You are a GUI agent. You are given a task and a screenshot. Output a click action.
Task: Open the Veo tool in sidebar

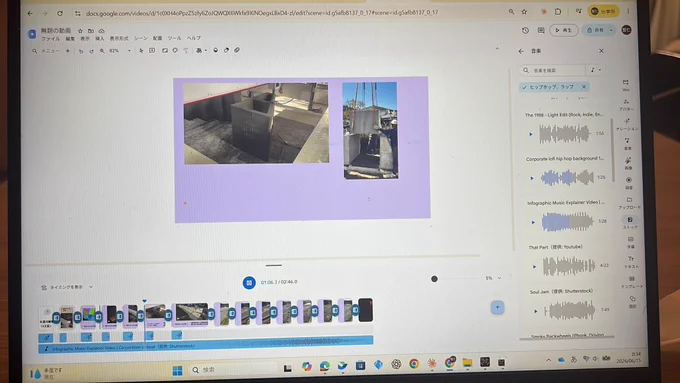tap(626, 85)
